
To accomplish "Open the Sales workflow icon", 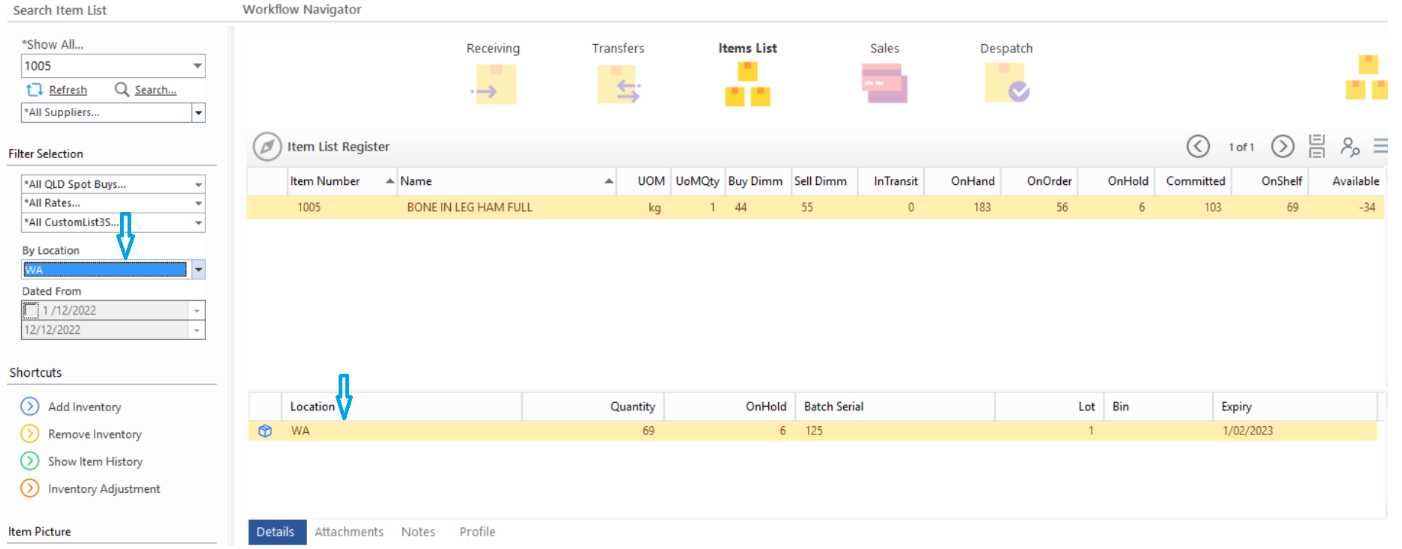I will [884, 84].
